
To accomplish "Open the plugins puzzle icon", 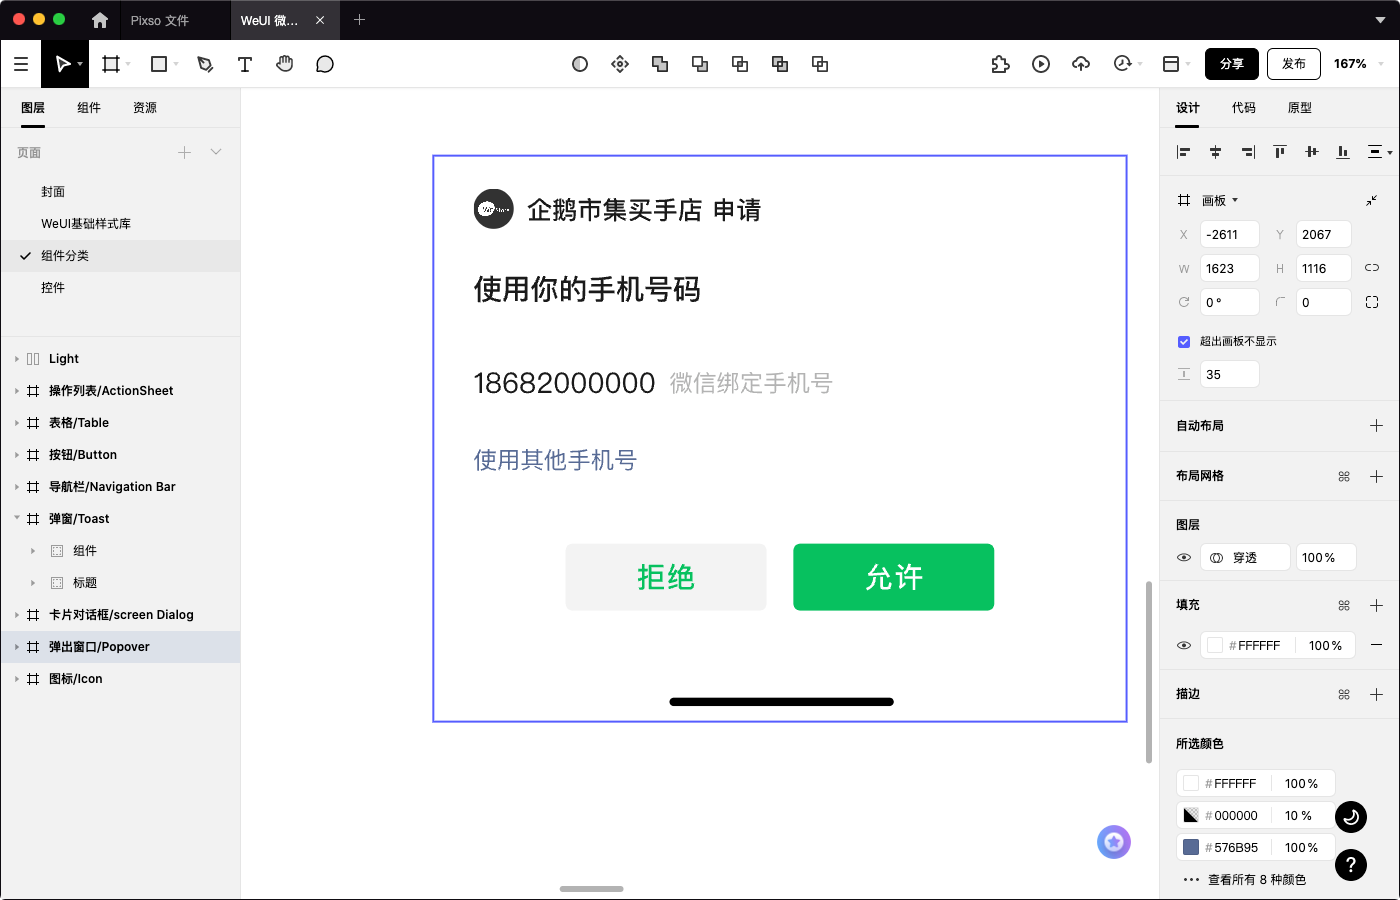I will click(1000, 64).
